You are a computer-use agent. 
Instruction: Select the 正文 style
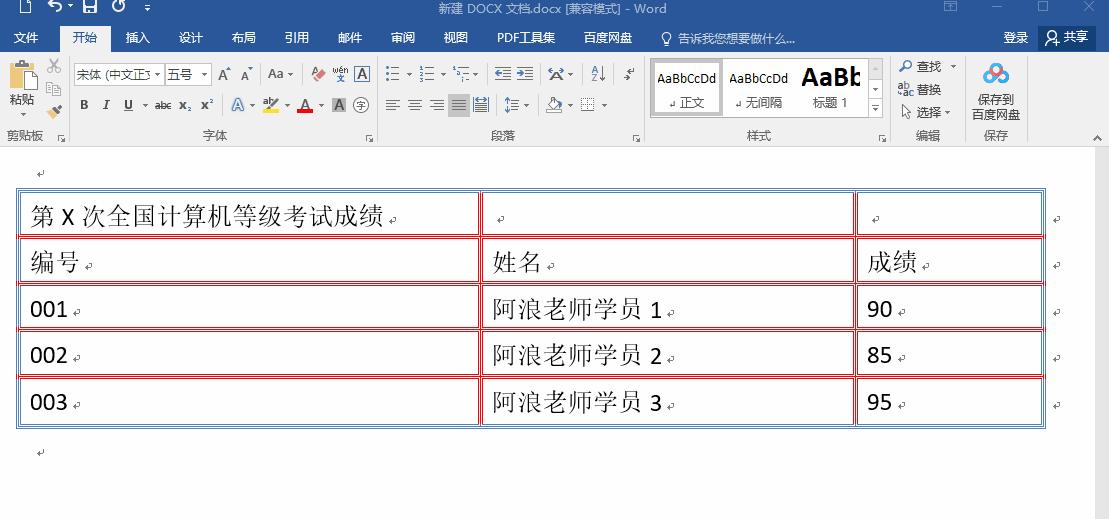(x=686, y=88)
